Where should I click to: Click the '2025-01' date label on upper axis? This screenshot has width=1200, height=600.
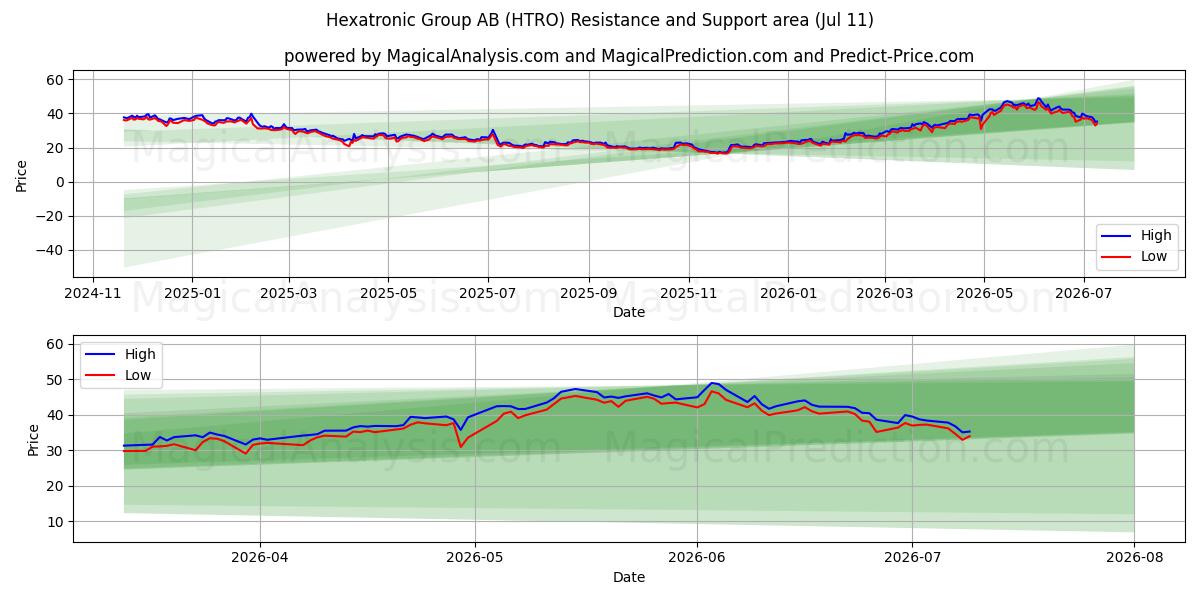192,294
